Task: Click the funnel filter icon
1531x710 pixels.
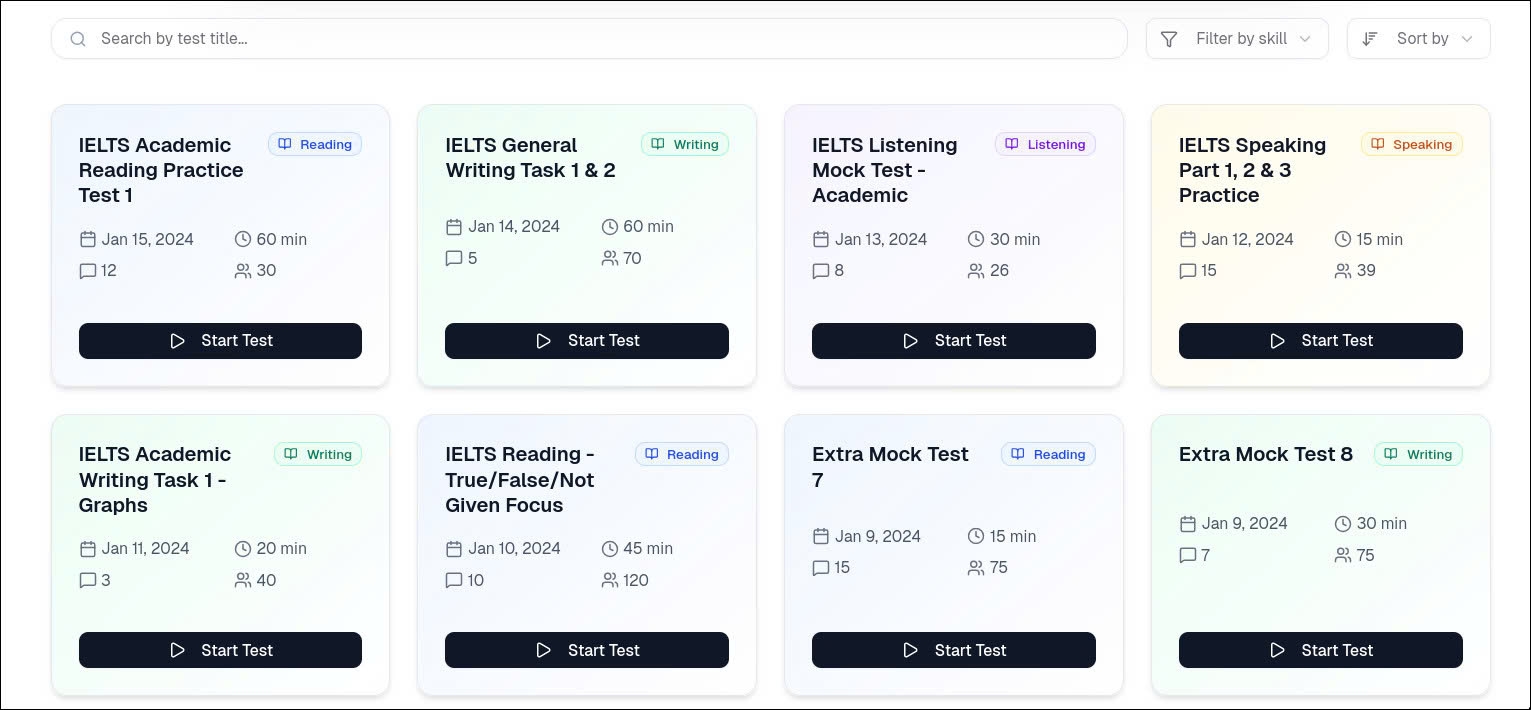Action: coord(1168,39)
